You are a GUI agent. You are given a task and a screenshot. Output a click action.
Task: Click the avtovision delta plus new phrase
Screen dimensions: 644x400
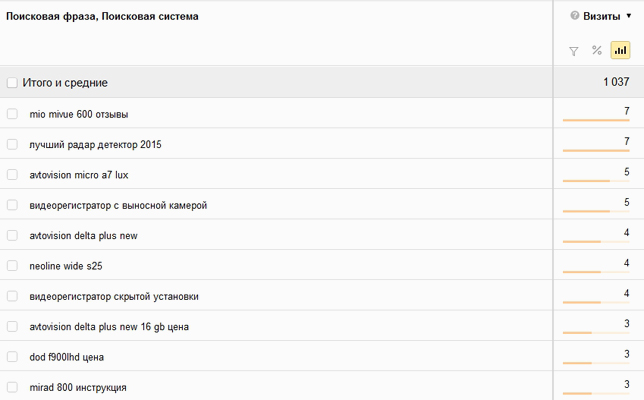[83, 236]
